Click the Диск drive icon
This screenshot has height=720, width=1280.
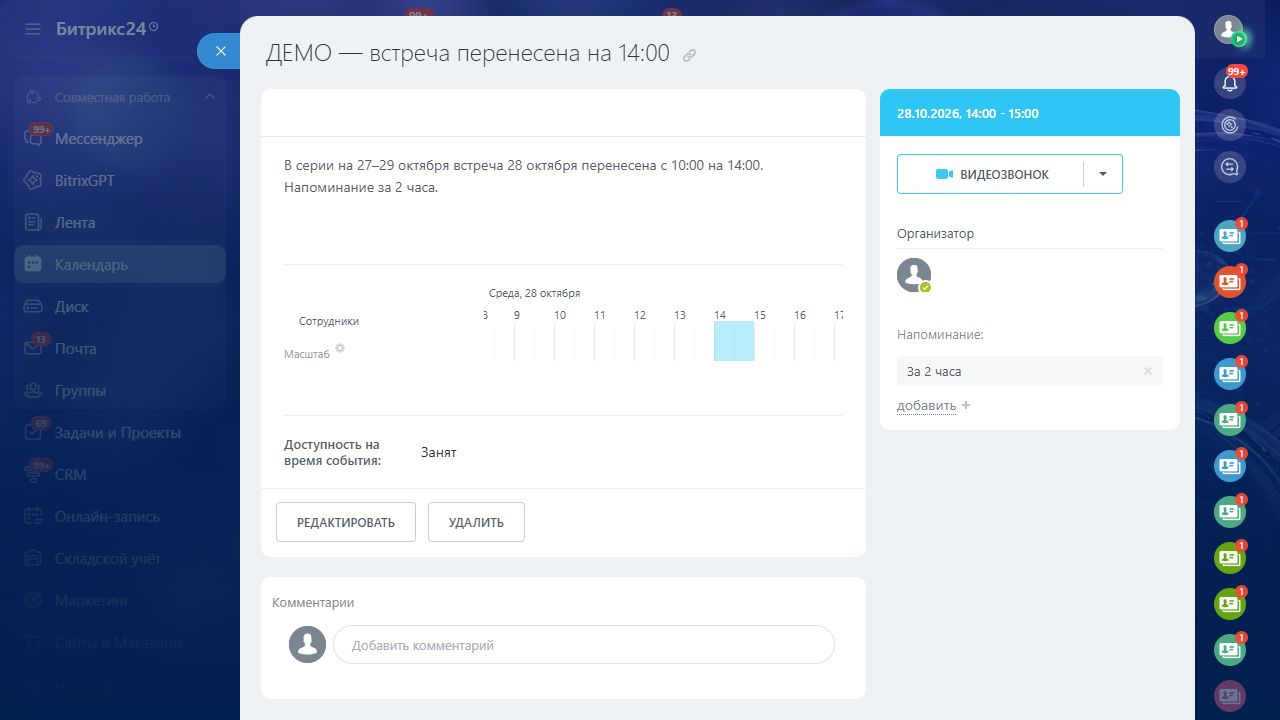coord(33,307)
